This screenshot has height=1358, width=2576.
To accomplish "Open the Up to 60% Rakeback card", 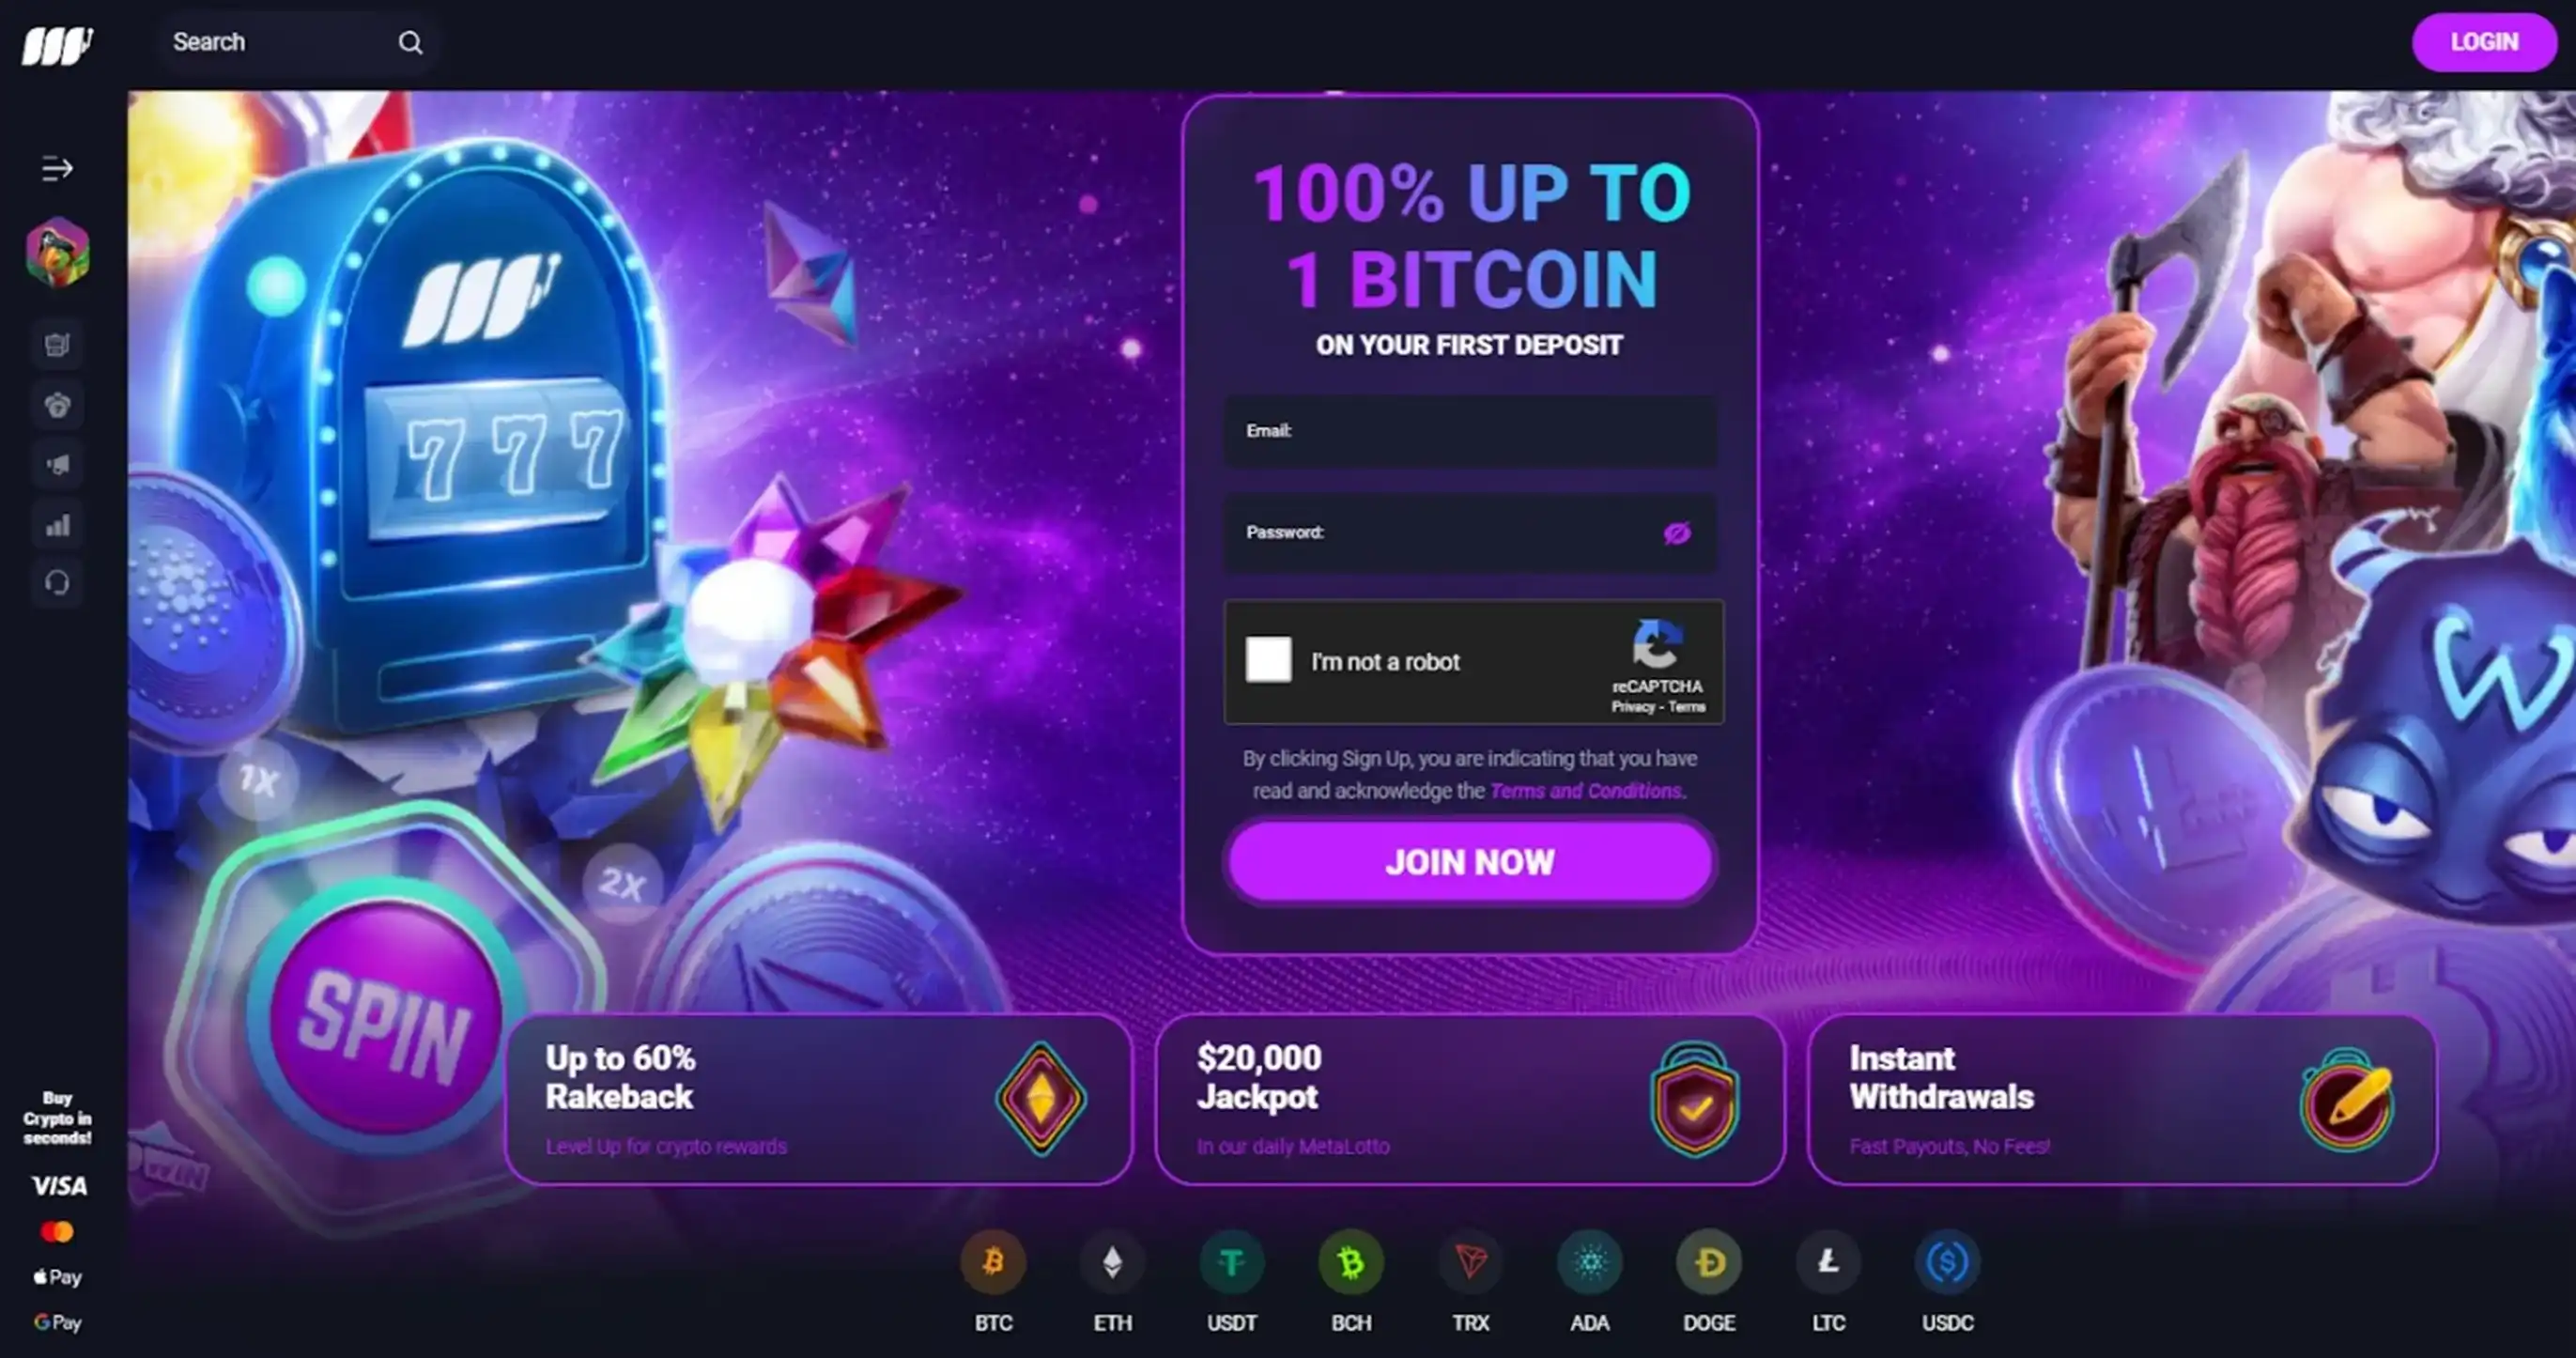I will coord(819,1099).
